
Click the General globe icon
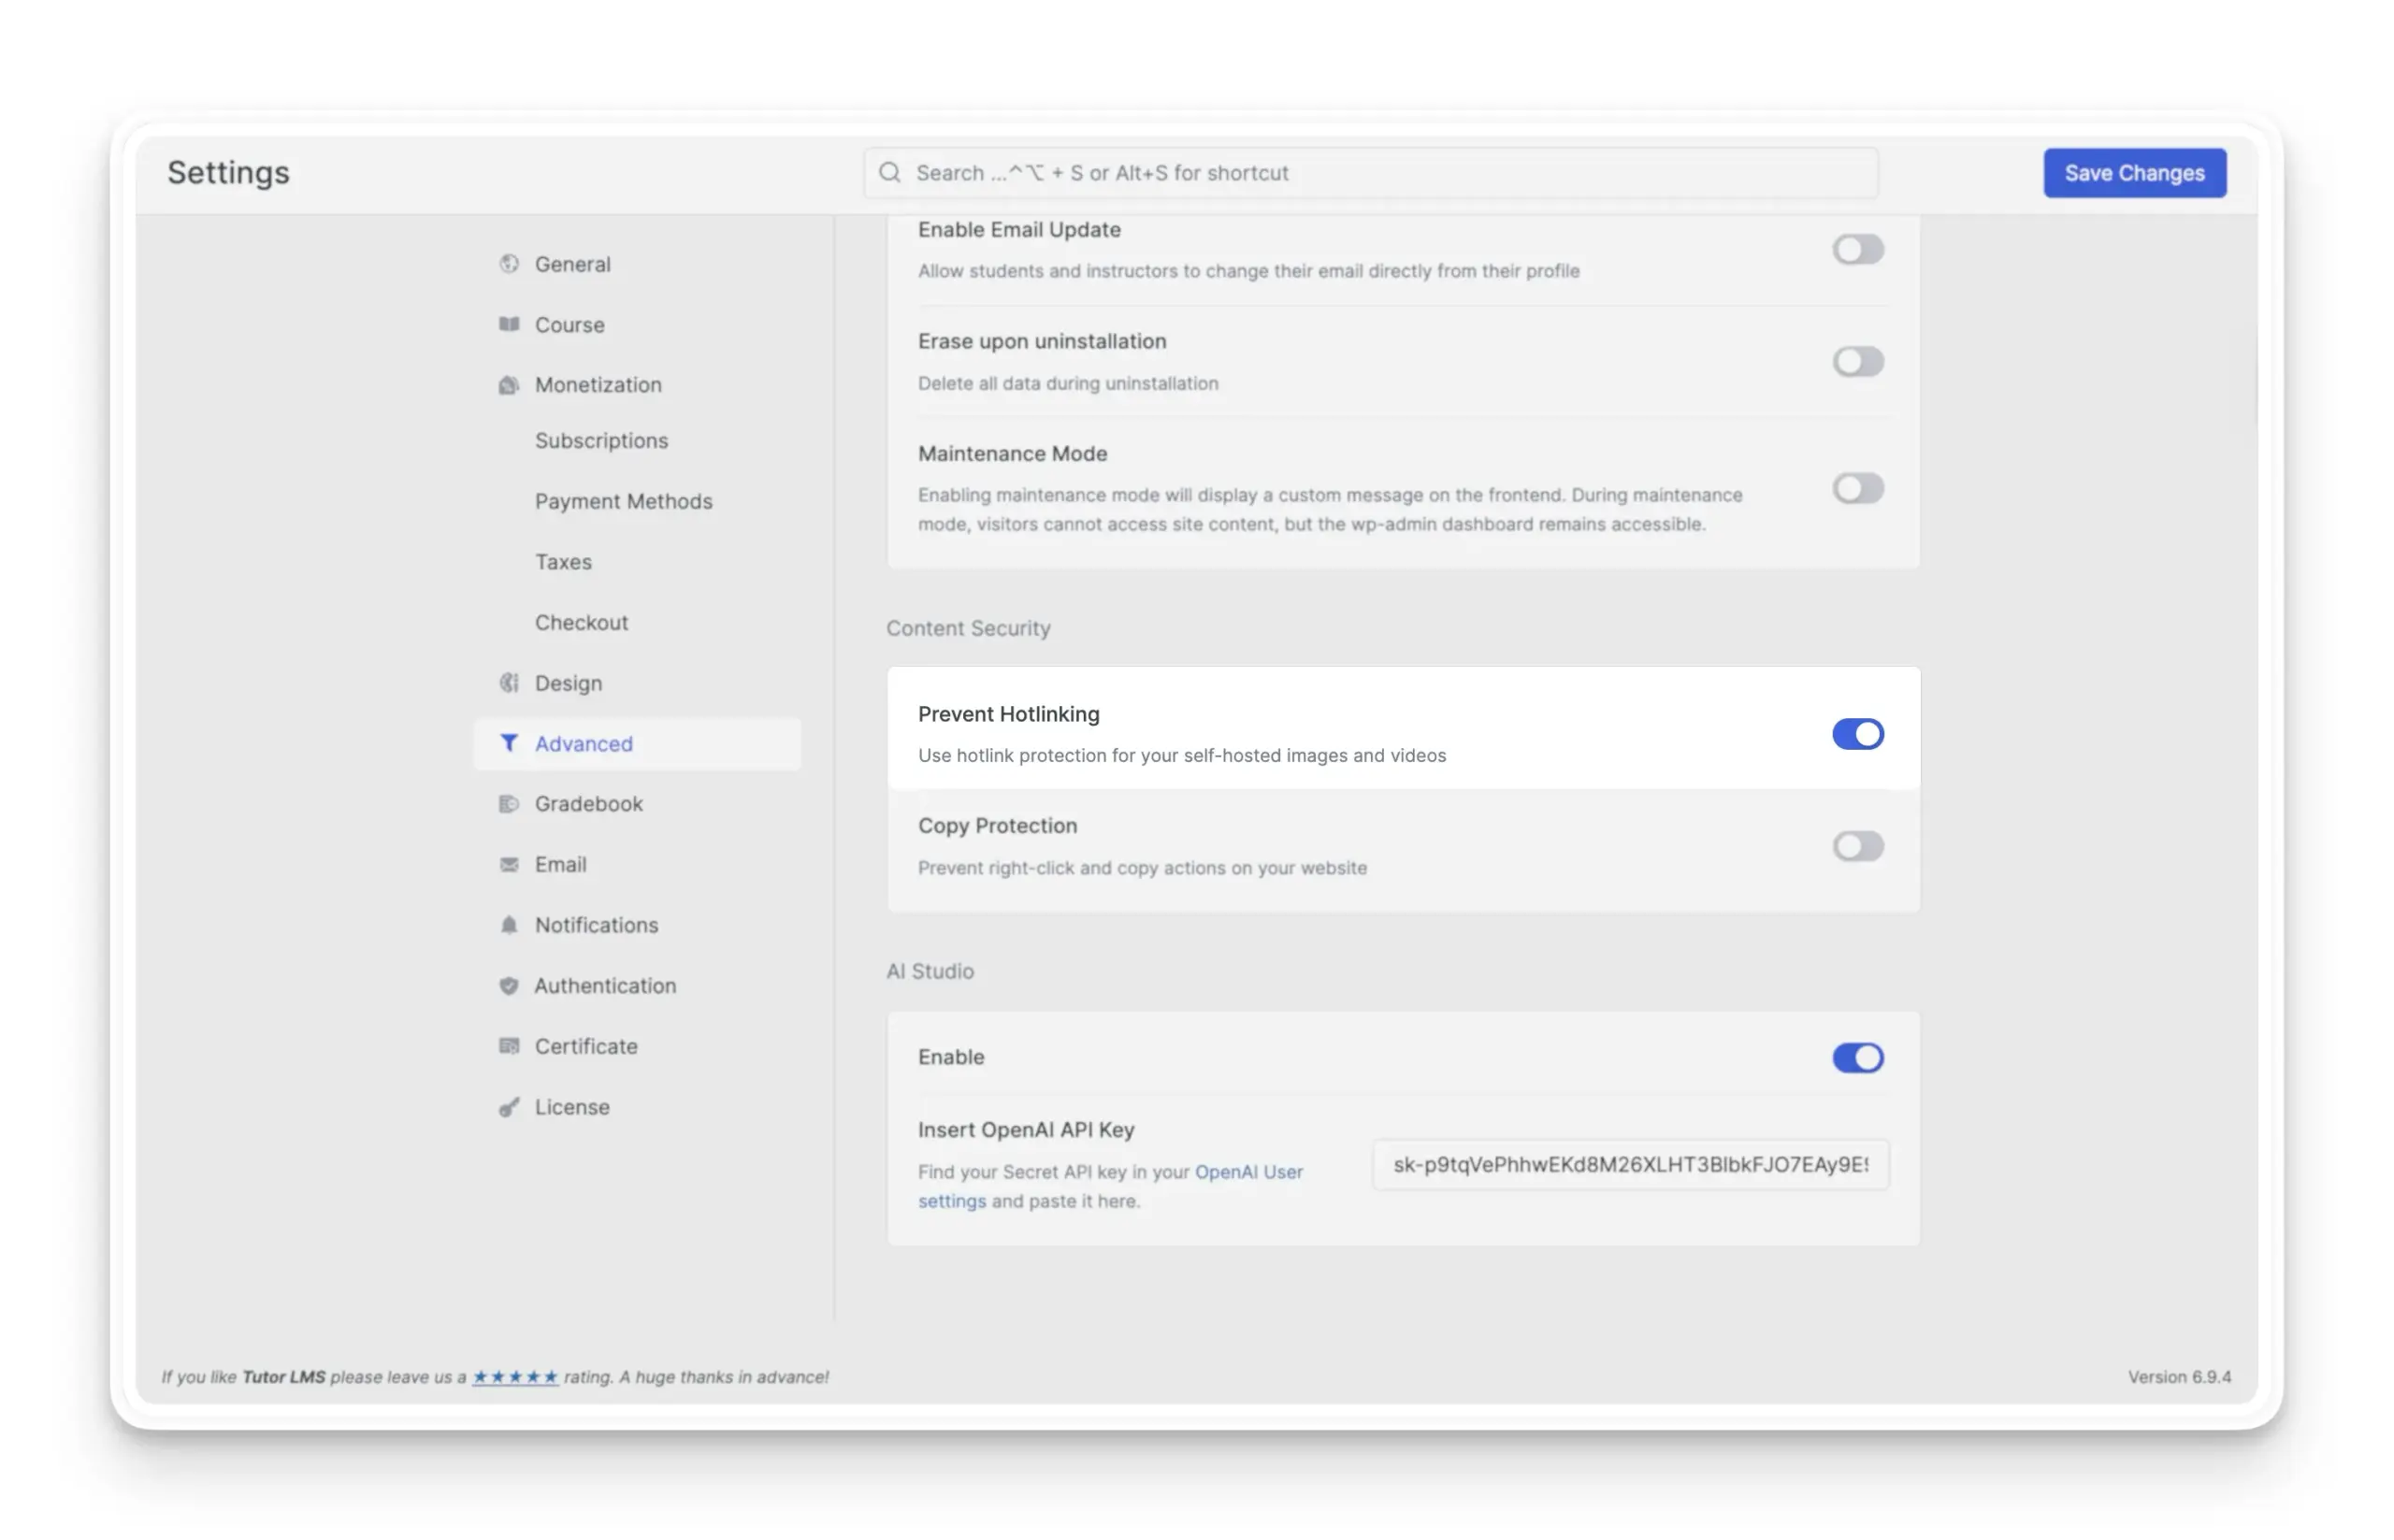pos(510,264)
